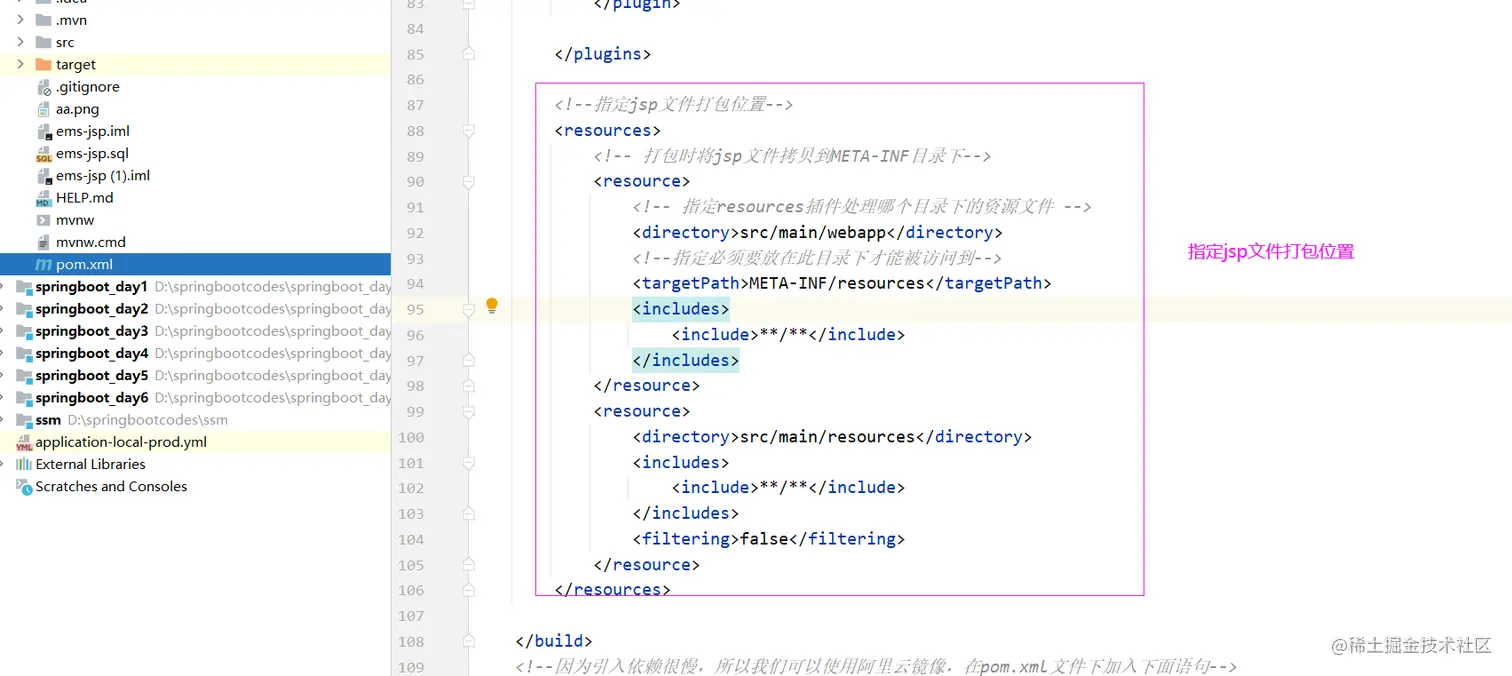Image resolution: width=1512 pixels, height=676 pixels.
Task: Click the YML icon of application-local-prod.yml
Action: pos(24,442)
